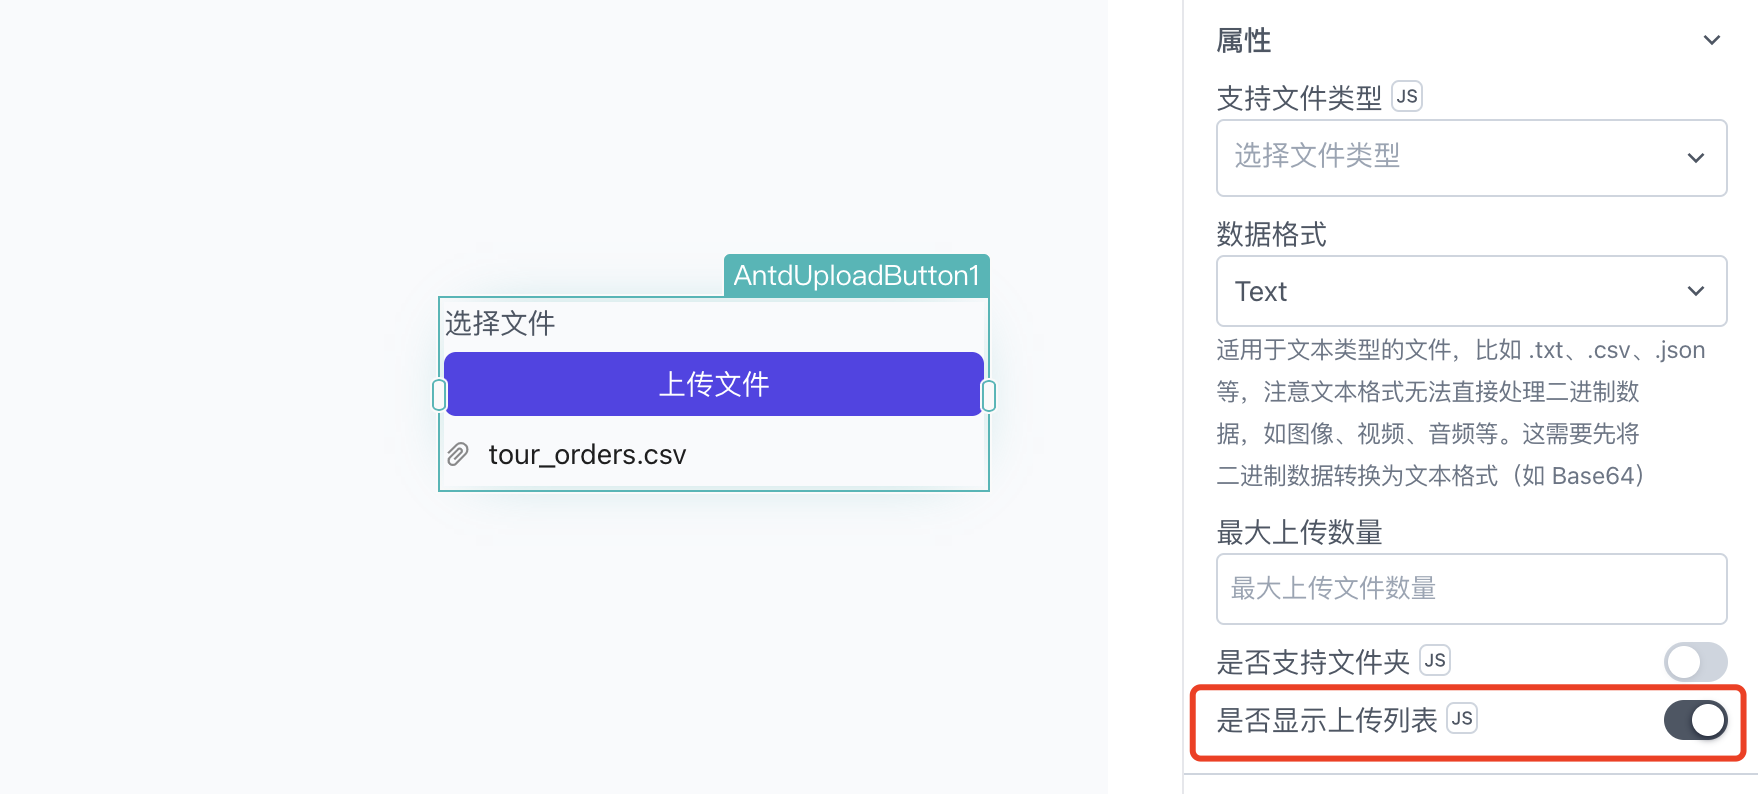The width and height of the screenshot is (1758, 794).
Task: Click the left resize handle of the upload widget
Action: click(439, 395)
